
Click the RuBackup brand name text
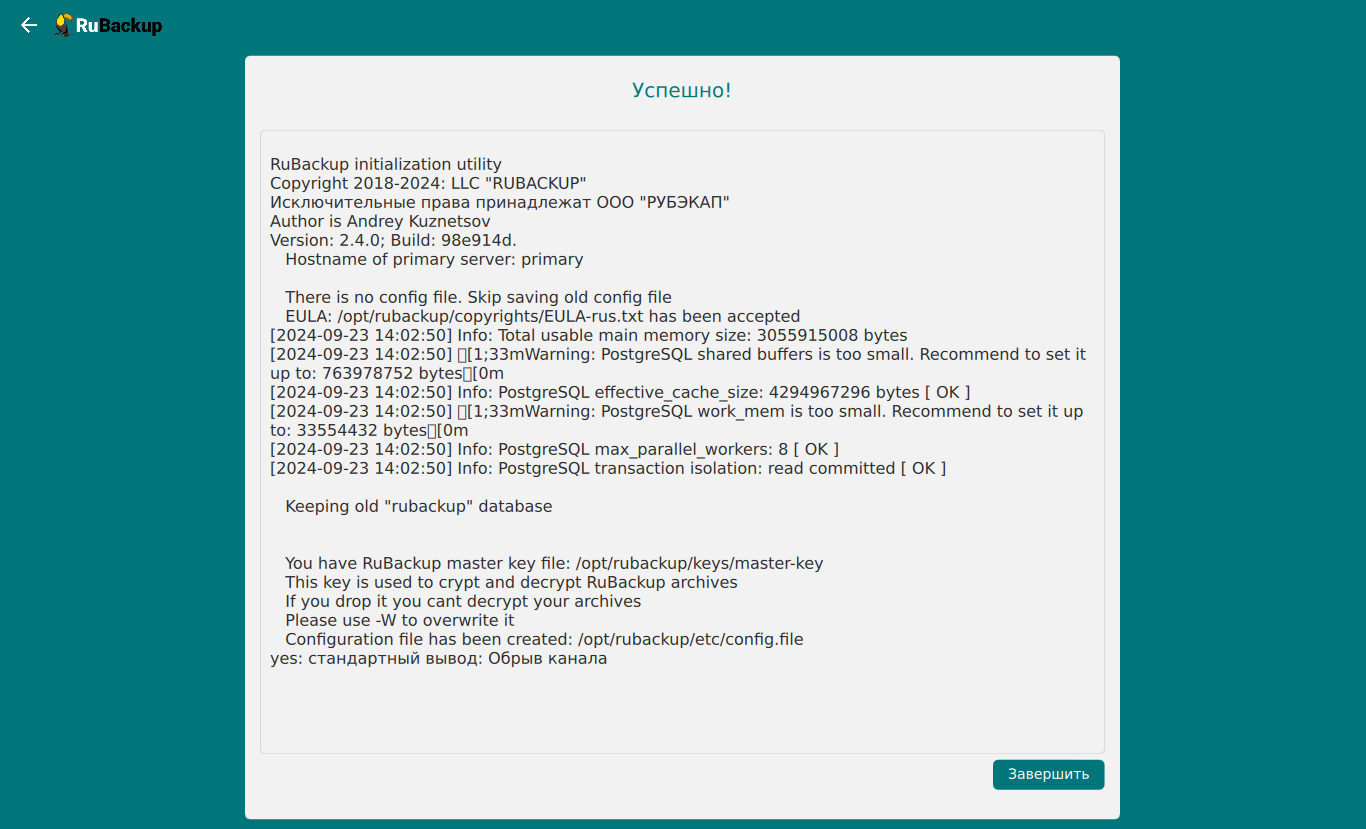pyautogui.click(x=119, y=26)
